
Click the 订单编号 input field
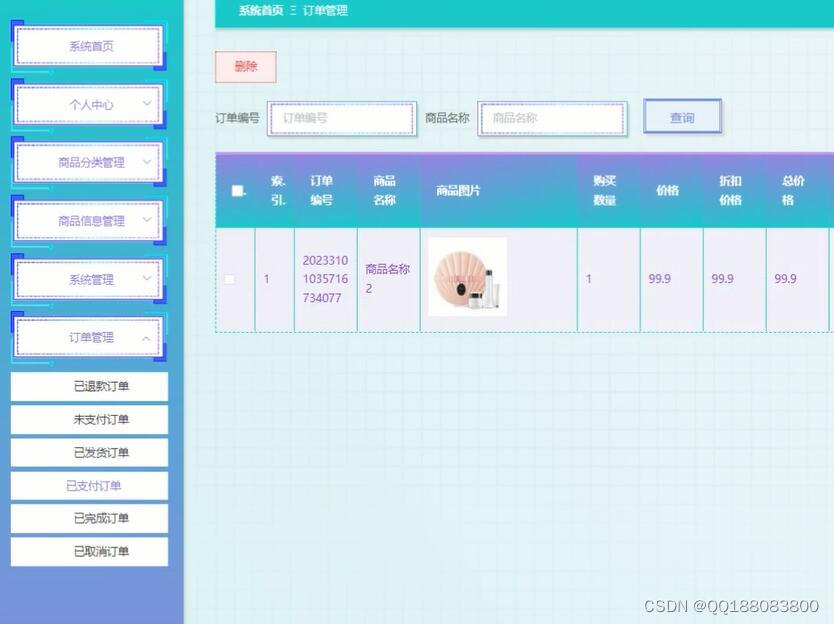[342, 117]
